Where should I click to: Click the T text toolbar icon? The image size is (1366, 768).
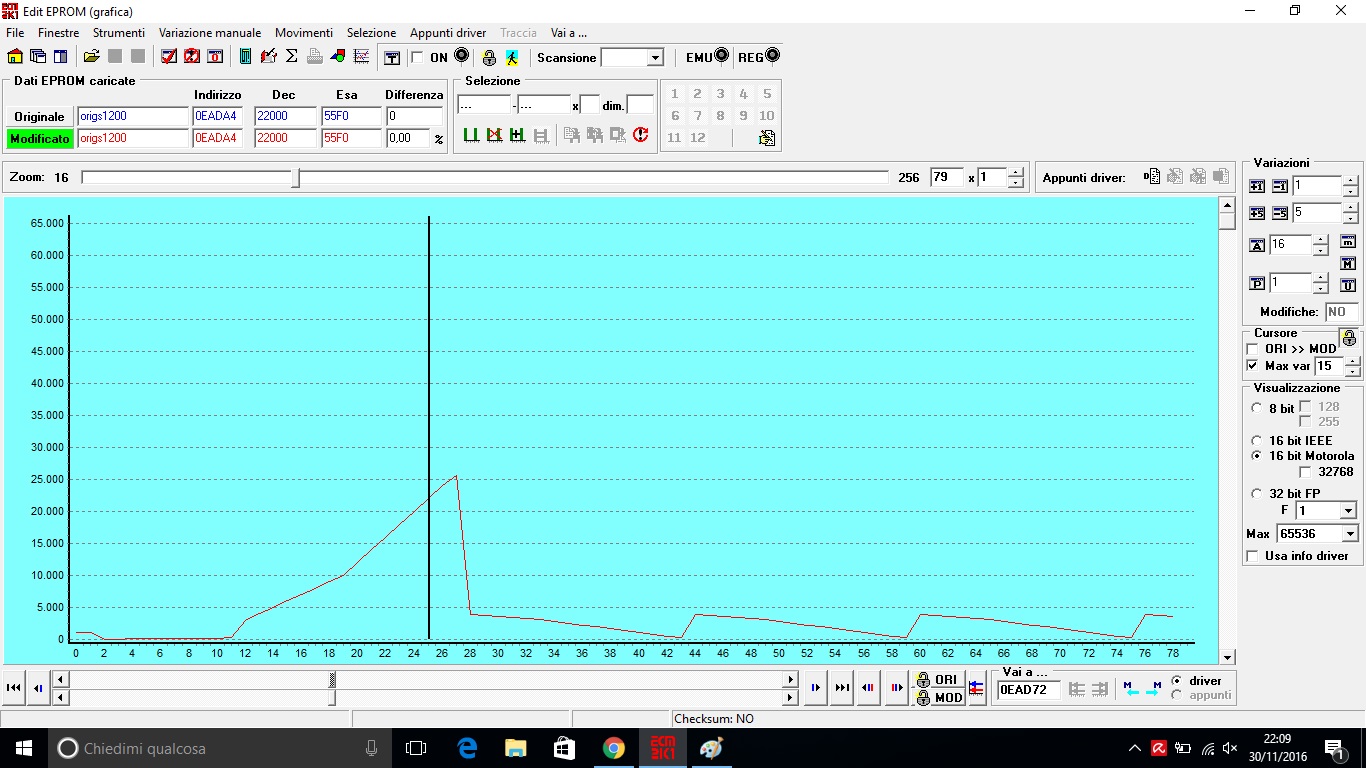(x=393, y=58)
